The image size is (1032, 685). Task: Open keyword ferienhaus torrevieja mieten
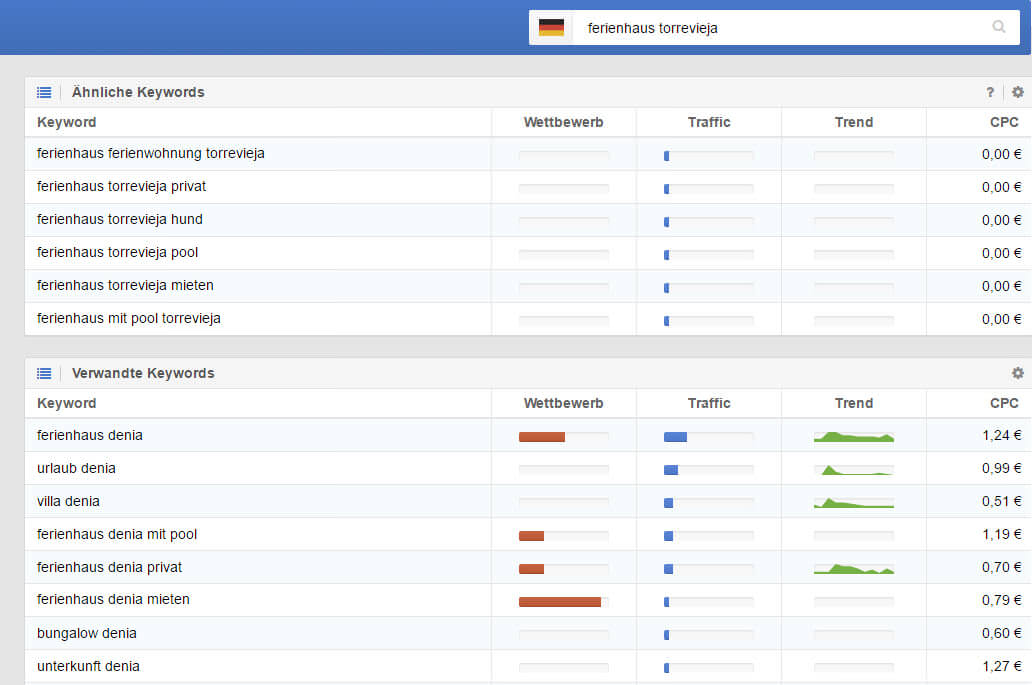click(125, 285)
